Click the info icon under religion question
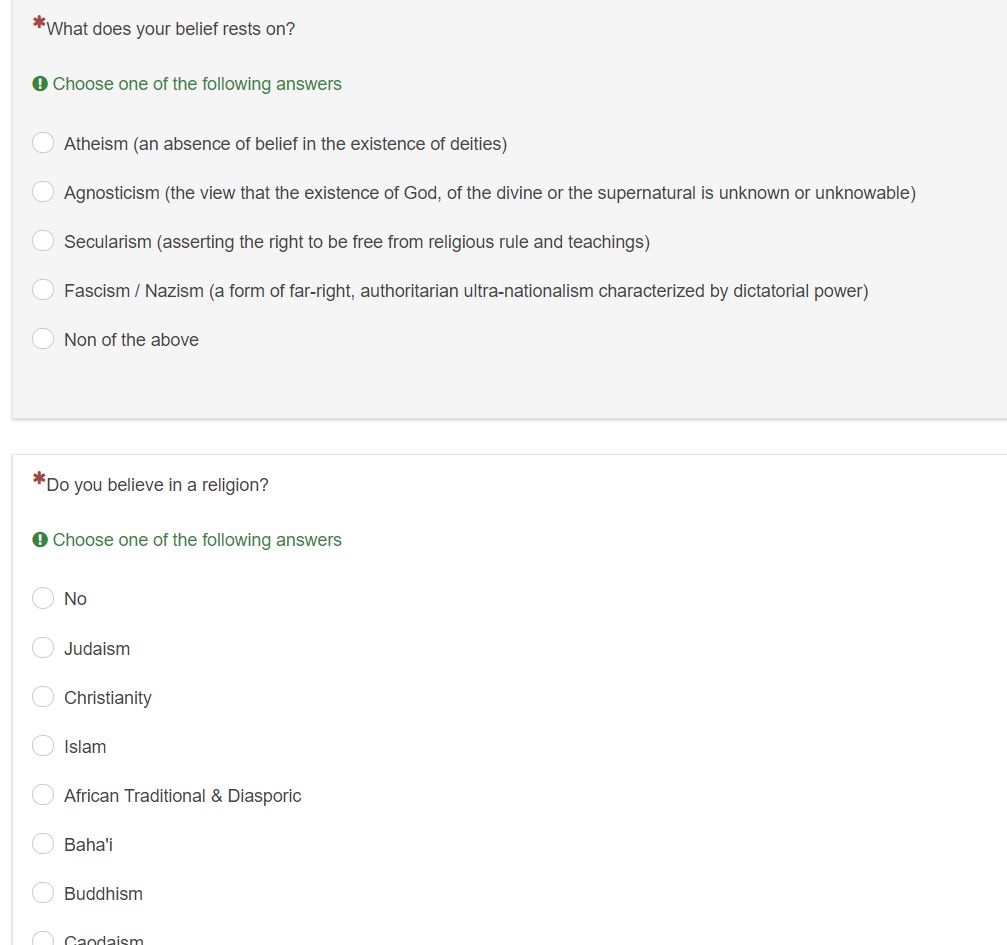Image resolution: width=1007 pixels, height=945 pixels. click(x=40, y=540)
